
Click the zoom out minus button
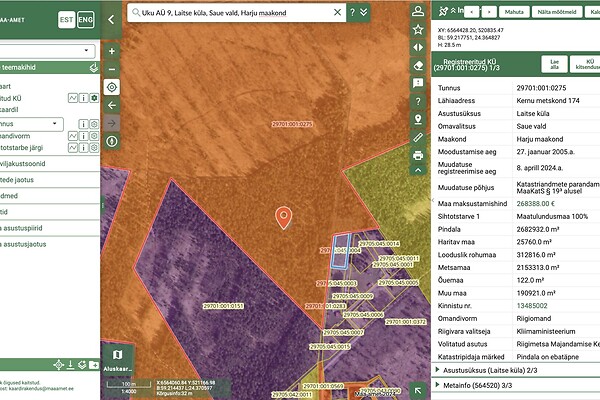coord(111,68)
